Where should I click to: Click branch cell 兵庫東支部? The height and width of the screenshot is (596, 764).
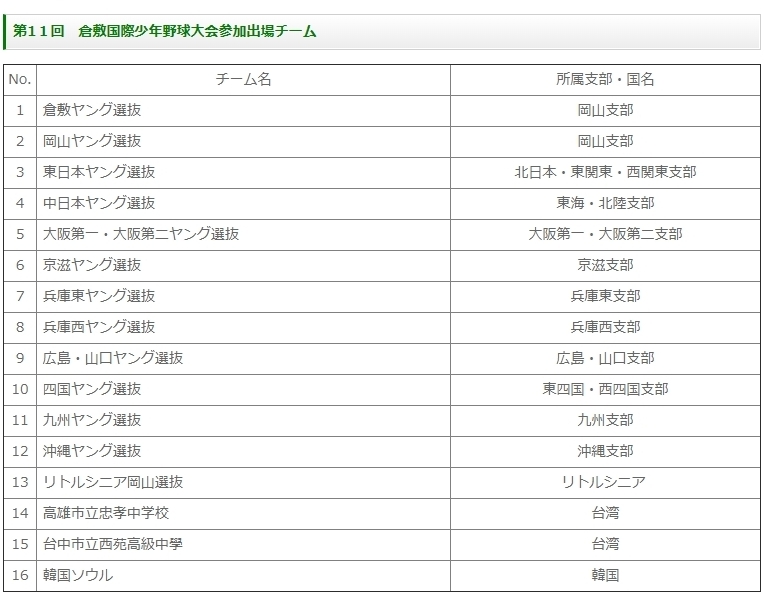[605, 296]
